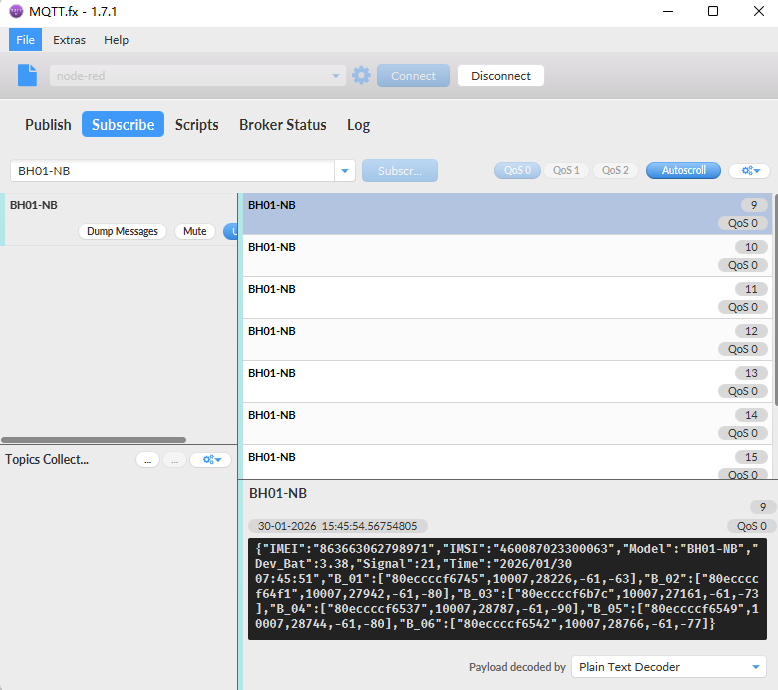Click the JSON payload text area
The image size is (778, 690).
[507, 589]
